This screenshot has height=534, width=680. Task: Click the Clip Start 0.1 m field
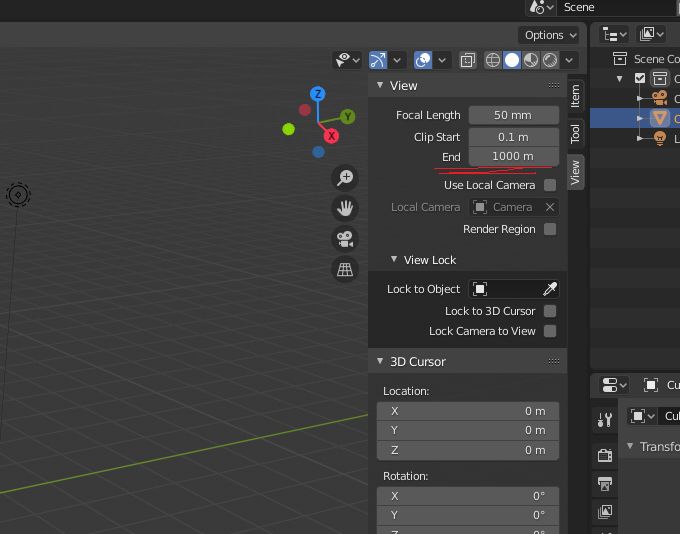click(513, 137)
